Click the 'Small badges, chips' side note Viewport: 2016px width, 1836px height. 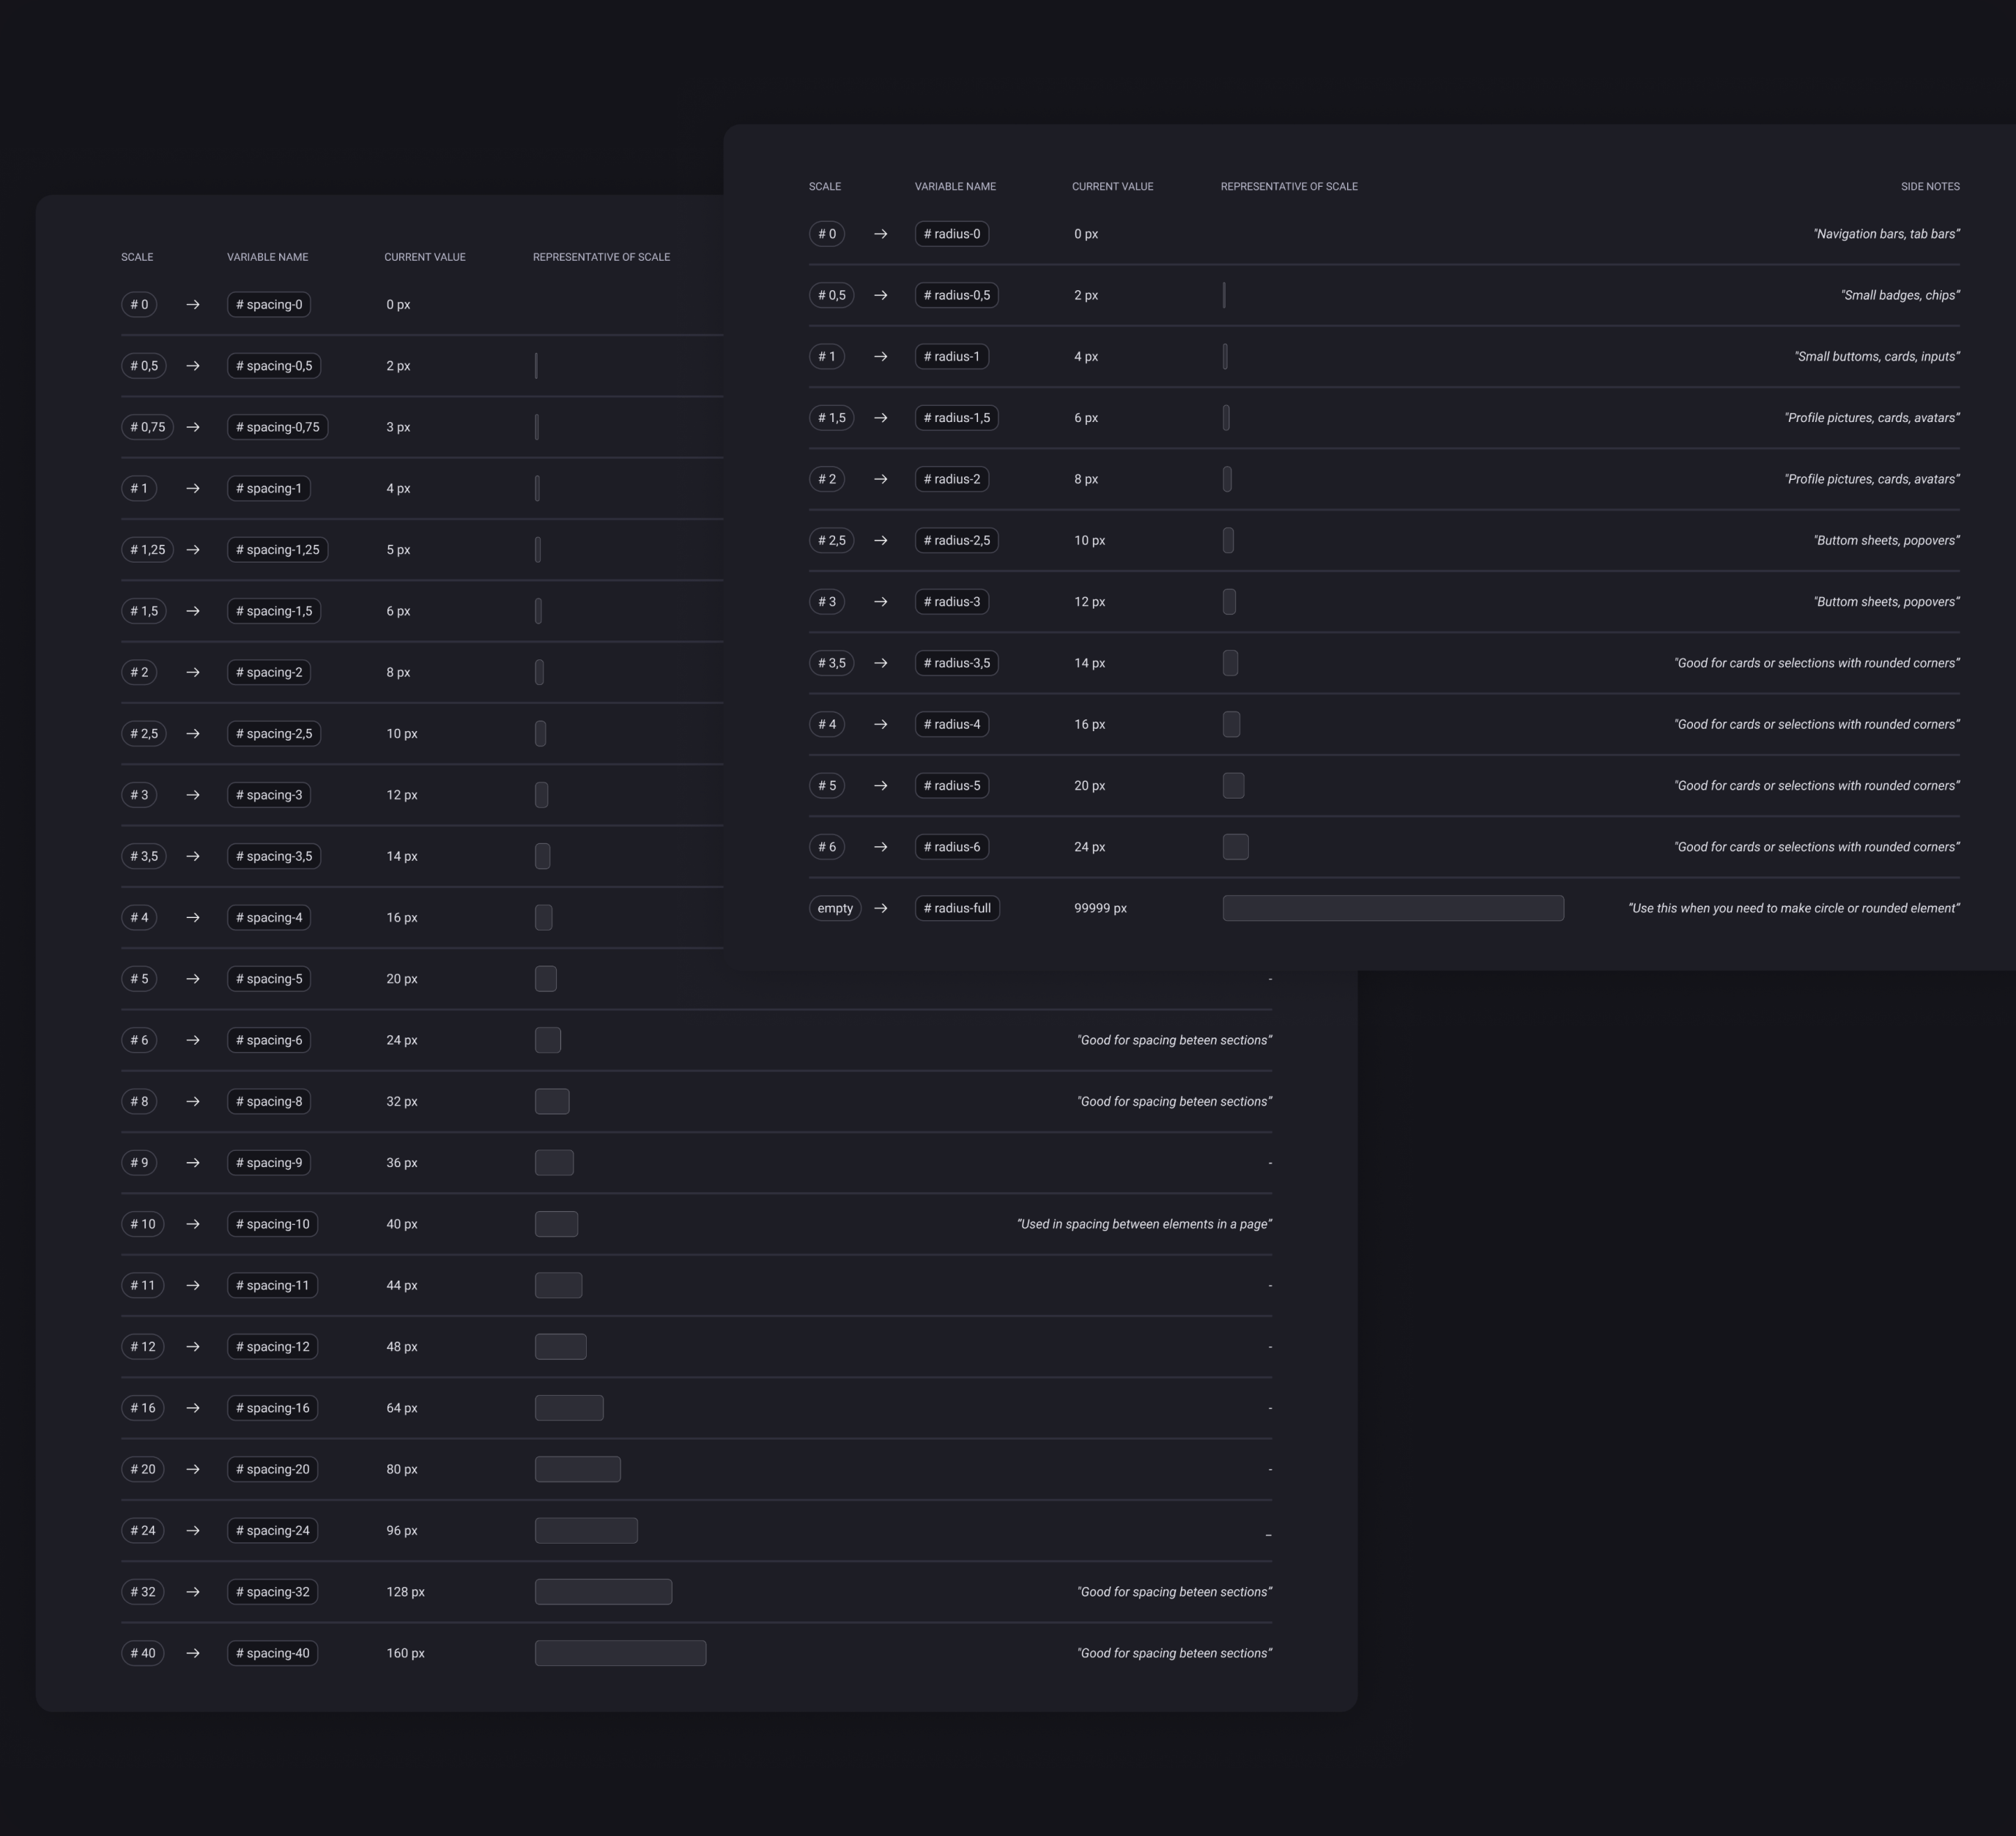pos(1900,295)
